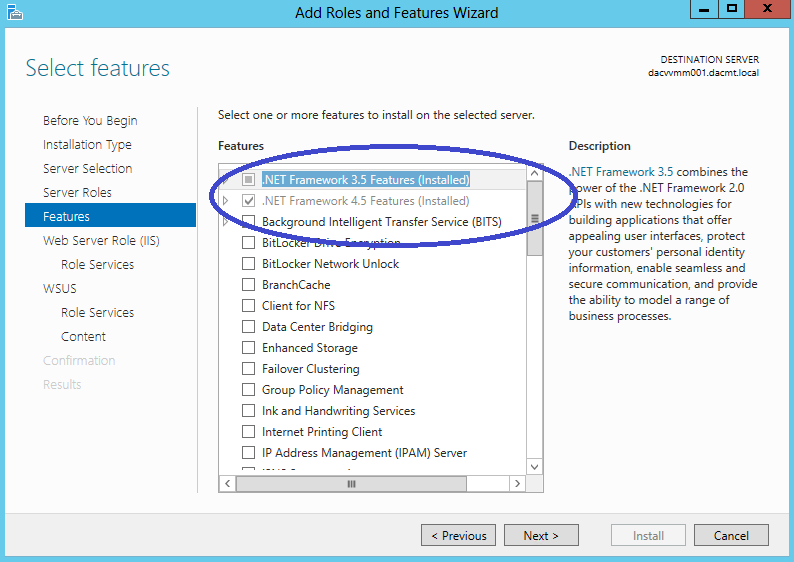Check the Group Policy Management checkbox
This screenshot has height=562, width=794.
coord(248,390)
